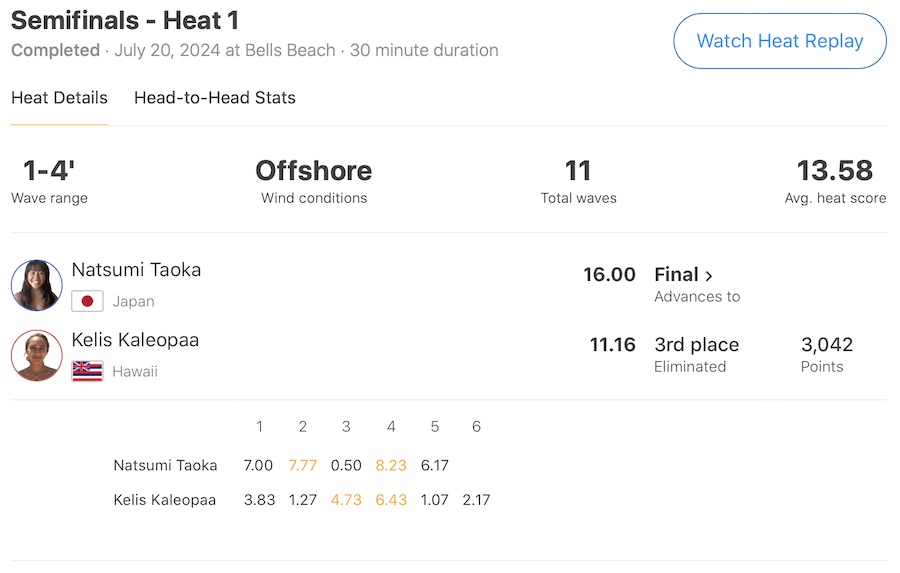900x573 pixels.
Task: Open Natsumi Taoka's athlete name link
Action: tap(136, 270)
